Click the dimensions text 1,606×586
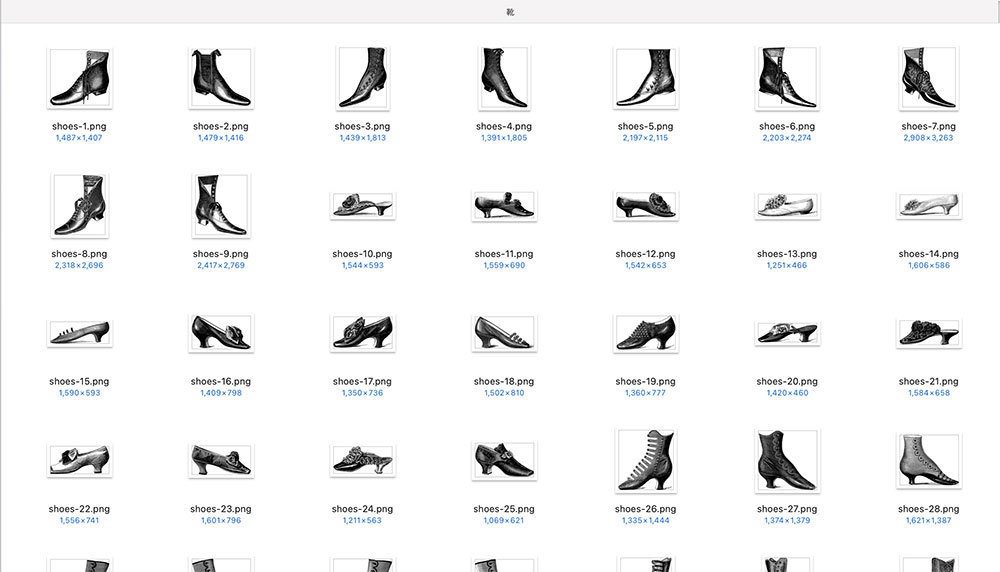The height and width of the screenshot is (572, 1000). pos(929,265)
